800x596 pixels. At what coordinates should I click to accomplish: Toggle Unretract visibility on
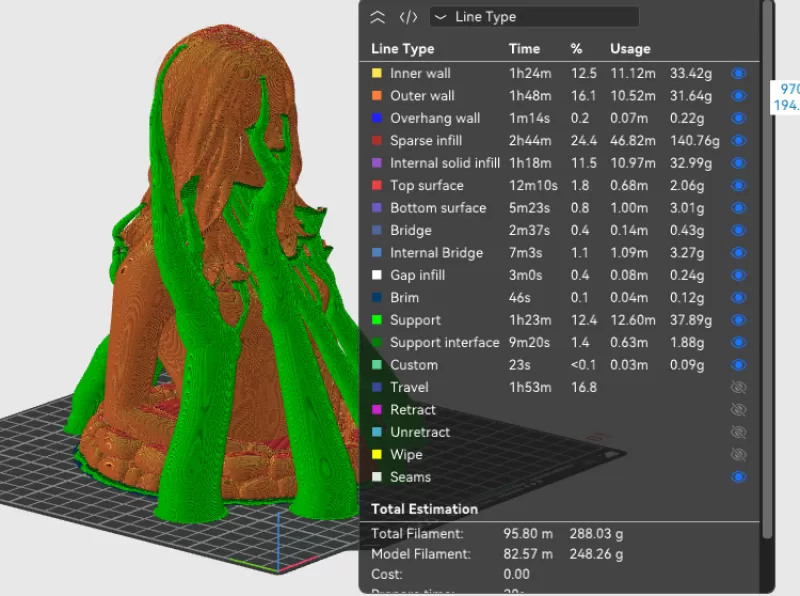[738, 432]
